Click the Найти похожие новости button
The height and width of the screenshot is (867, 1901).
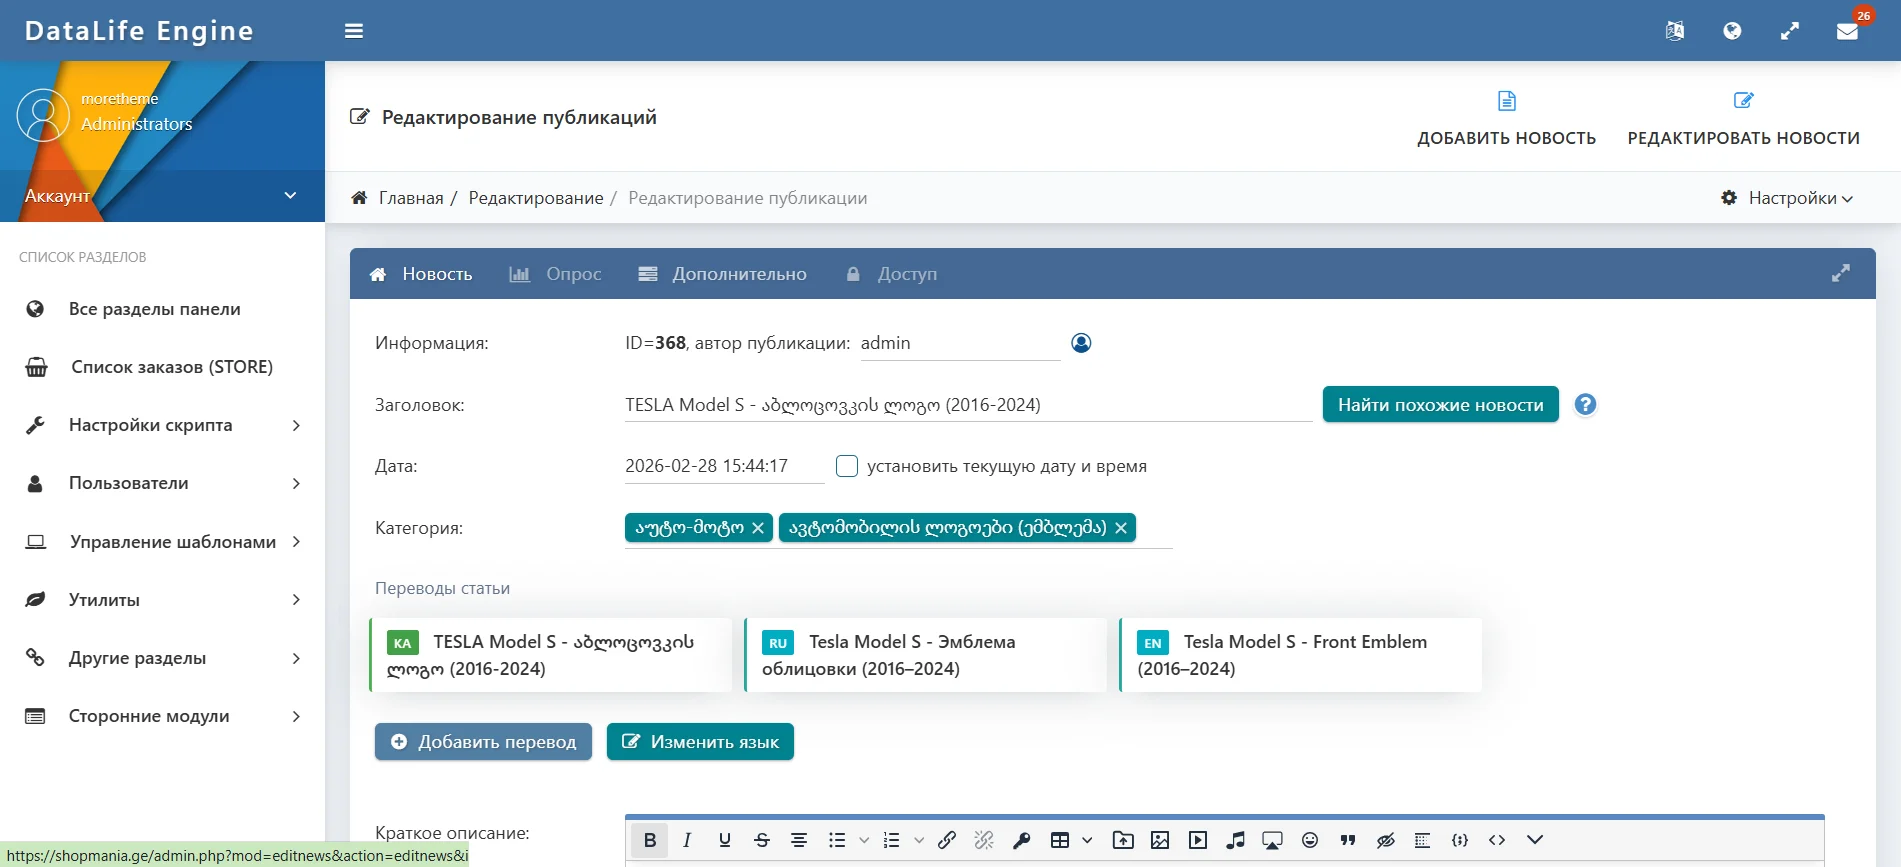tap(1440, 405)
